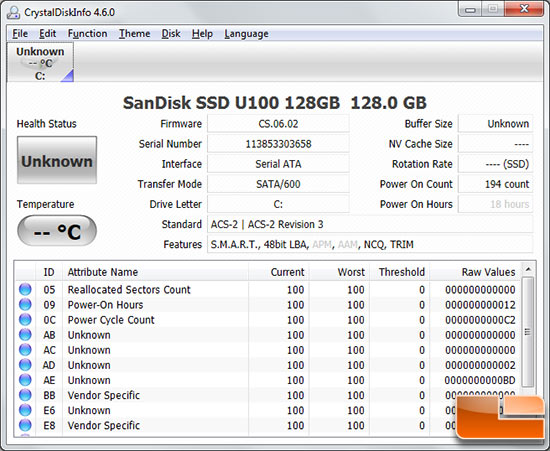Open the Disk menu

pos(171,34)
